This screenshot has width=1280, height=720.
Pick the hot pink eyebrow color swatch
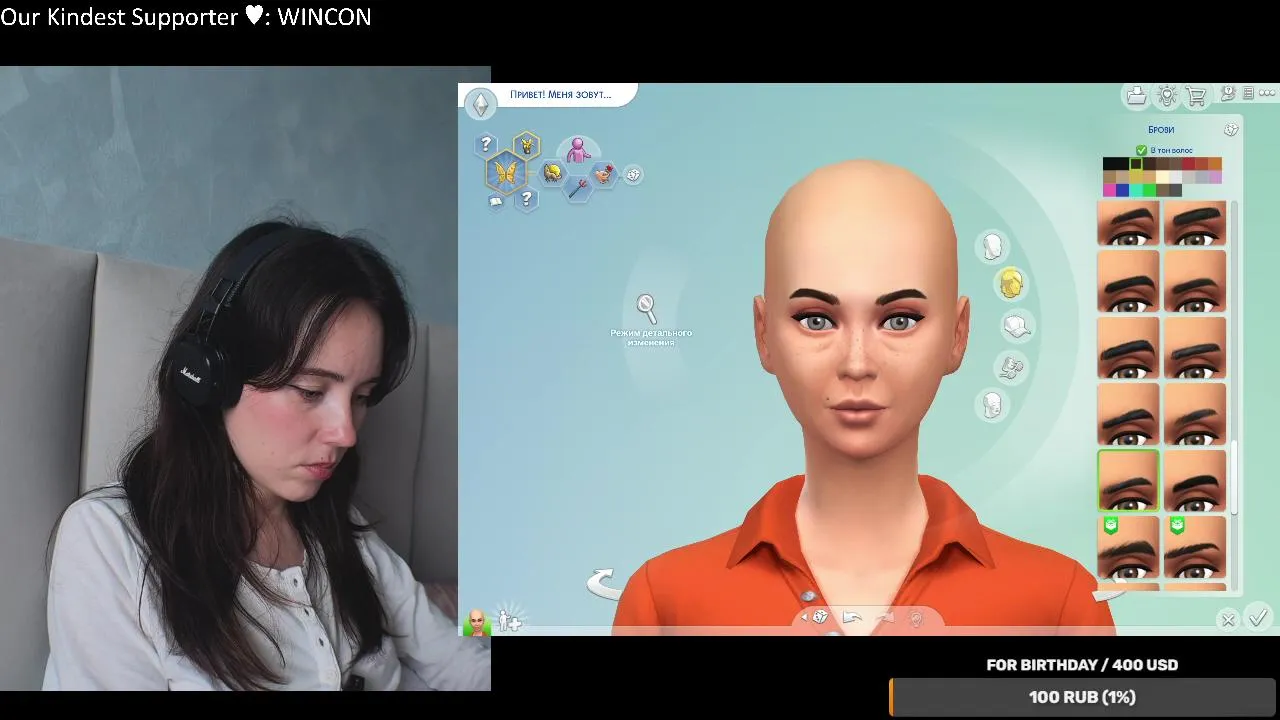tap(1109, 190)
